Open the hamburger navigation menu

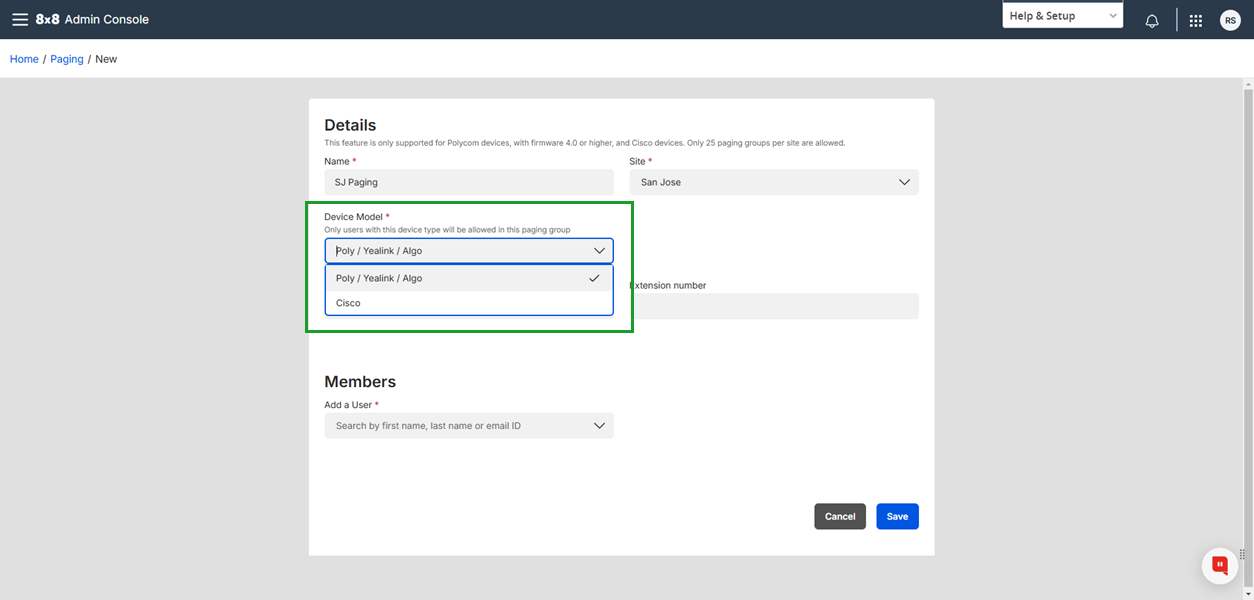[x=20, y=19]
